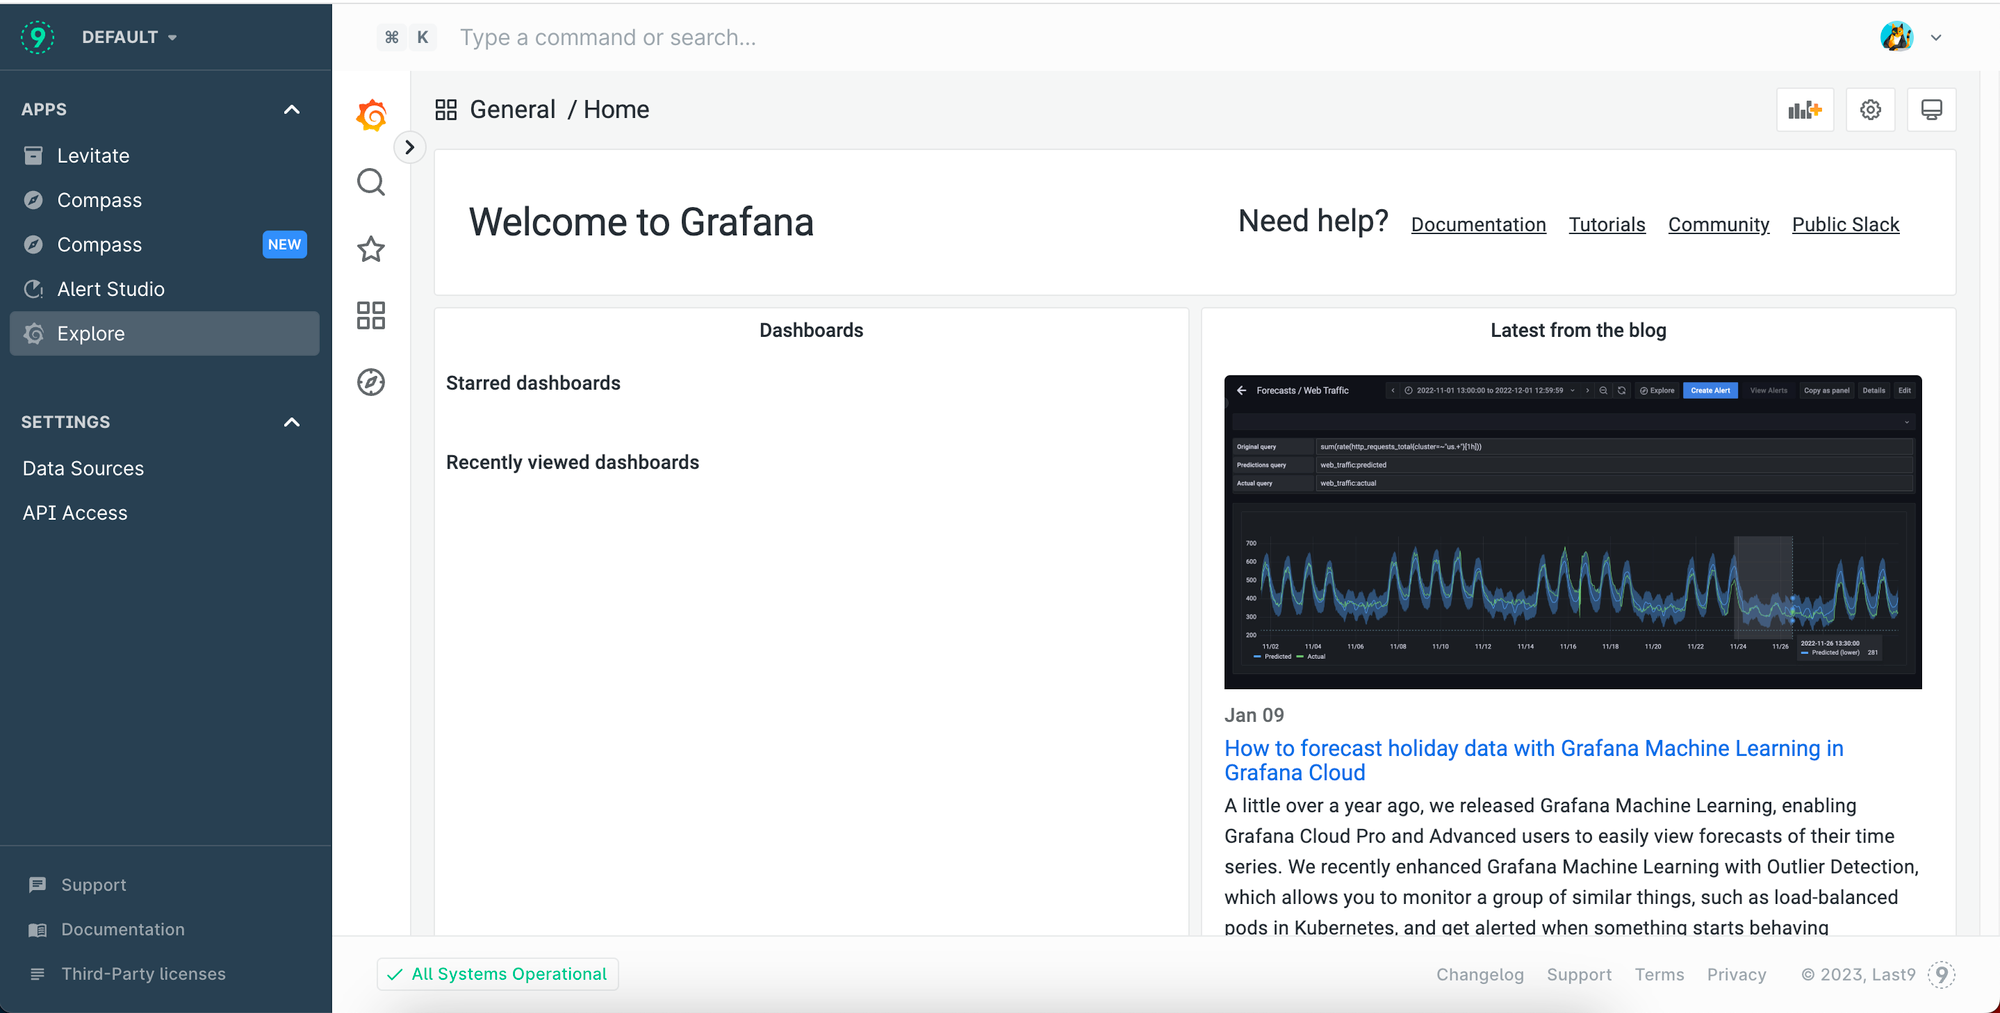Click the Add panel icon in the toolbar
Viewport: 2000px width, 1013px height.
[1804, 109]
